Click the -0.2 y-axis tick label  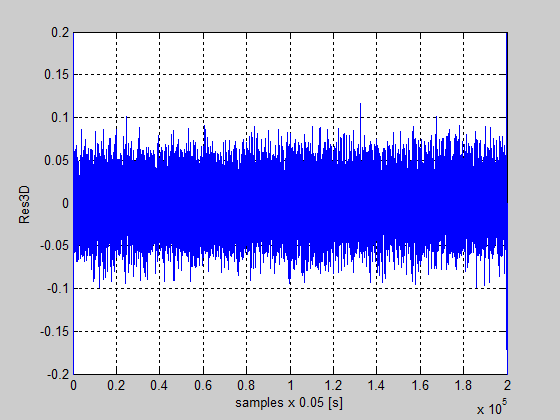(x=58, y=374)
